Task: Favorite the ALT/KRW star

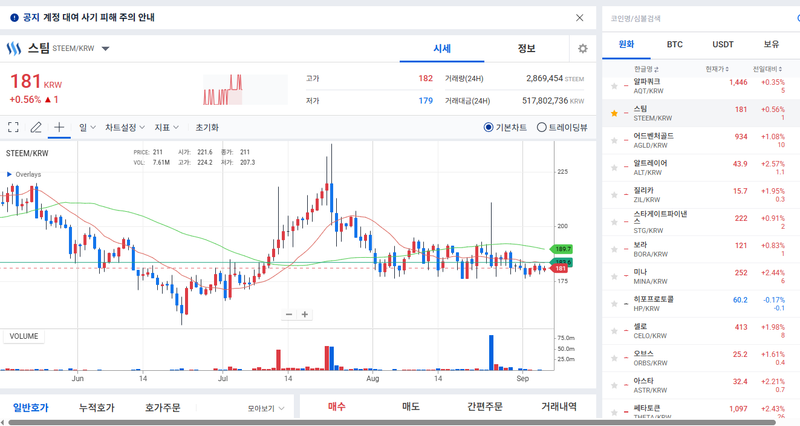Action: coord(614,168)
